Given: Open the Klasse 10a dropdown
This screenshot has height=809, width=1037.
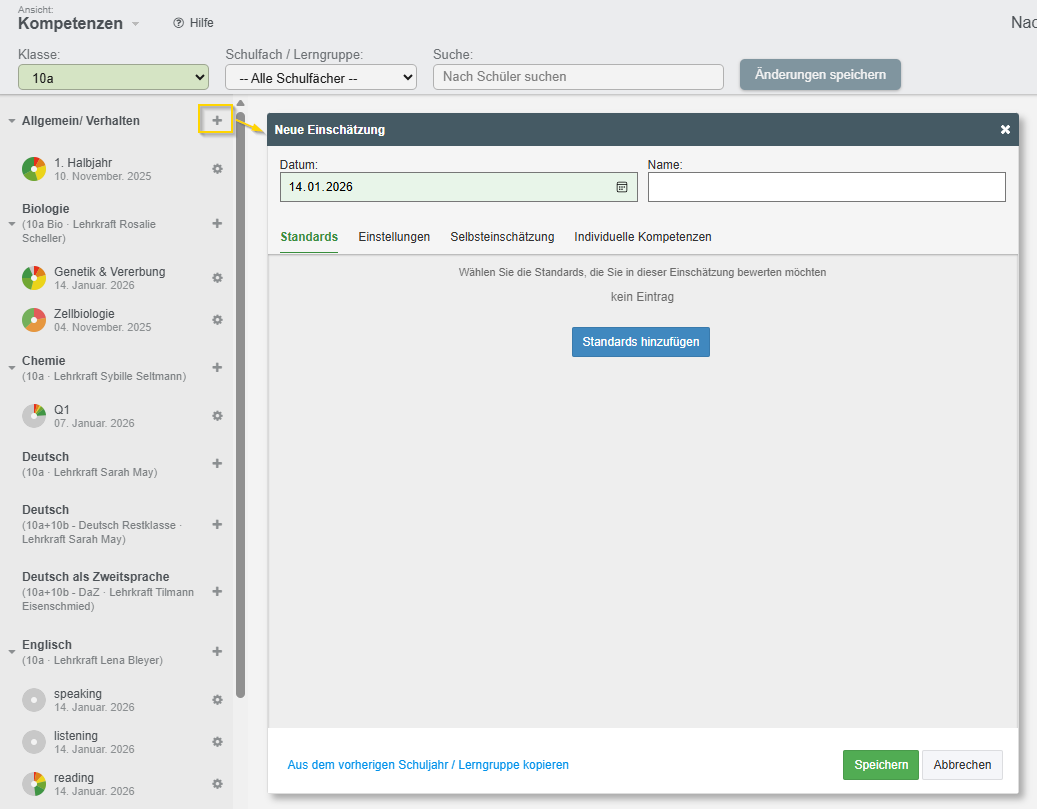Looking at the screenshot, I should (x=113, y=77).
